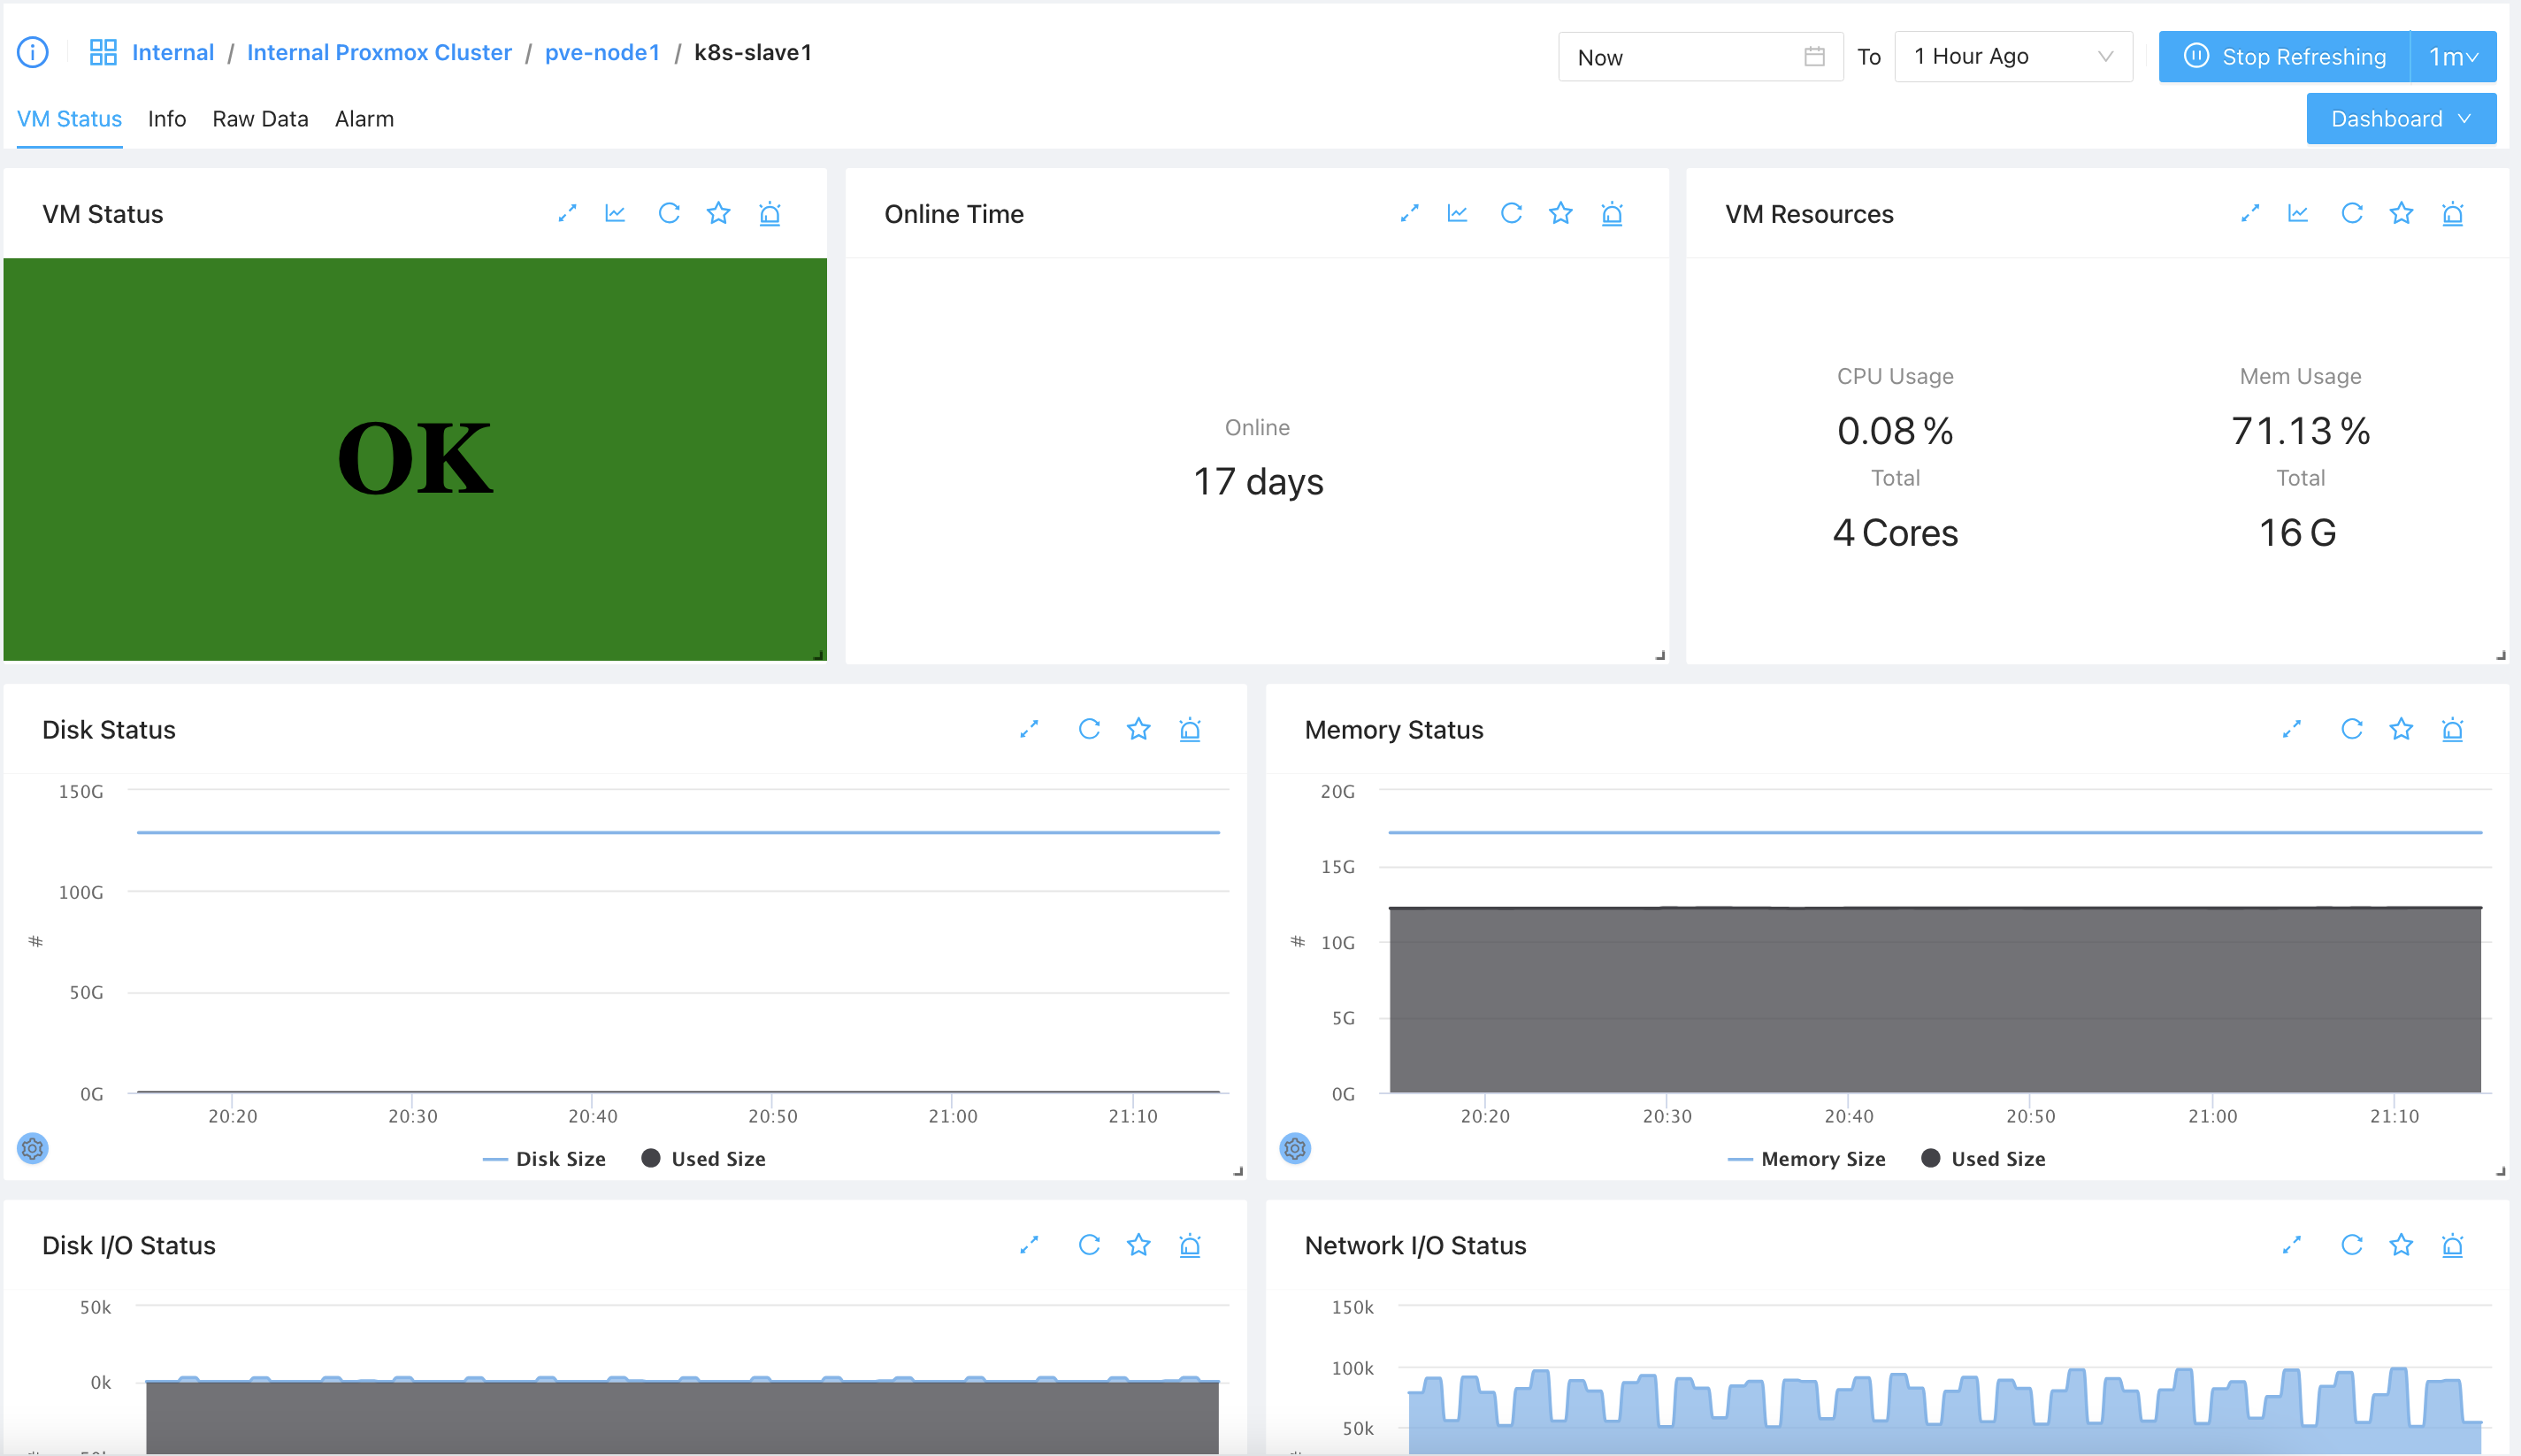Open the 1m refresh interval dropdown

click(x=2453, y=57)
